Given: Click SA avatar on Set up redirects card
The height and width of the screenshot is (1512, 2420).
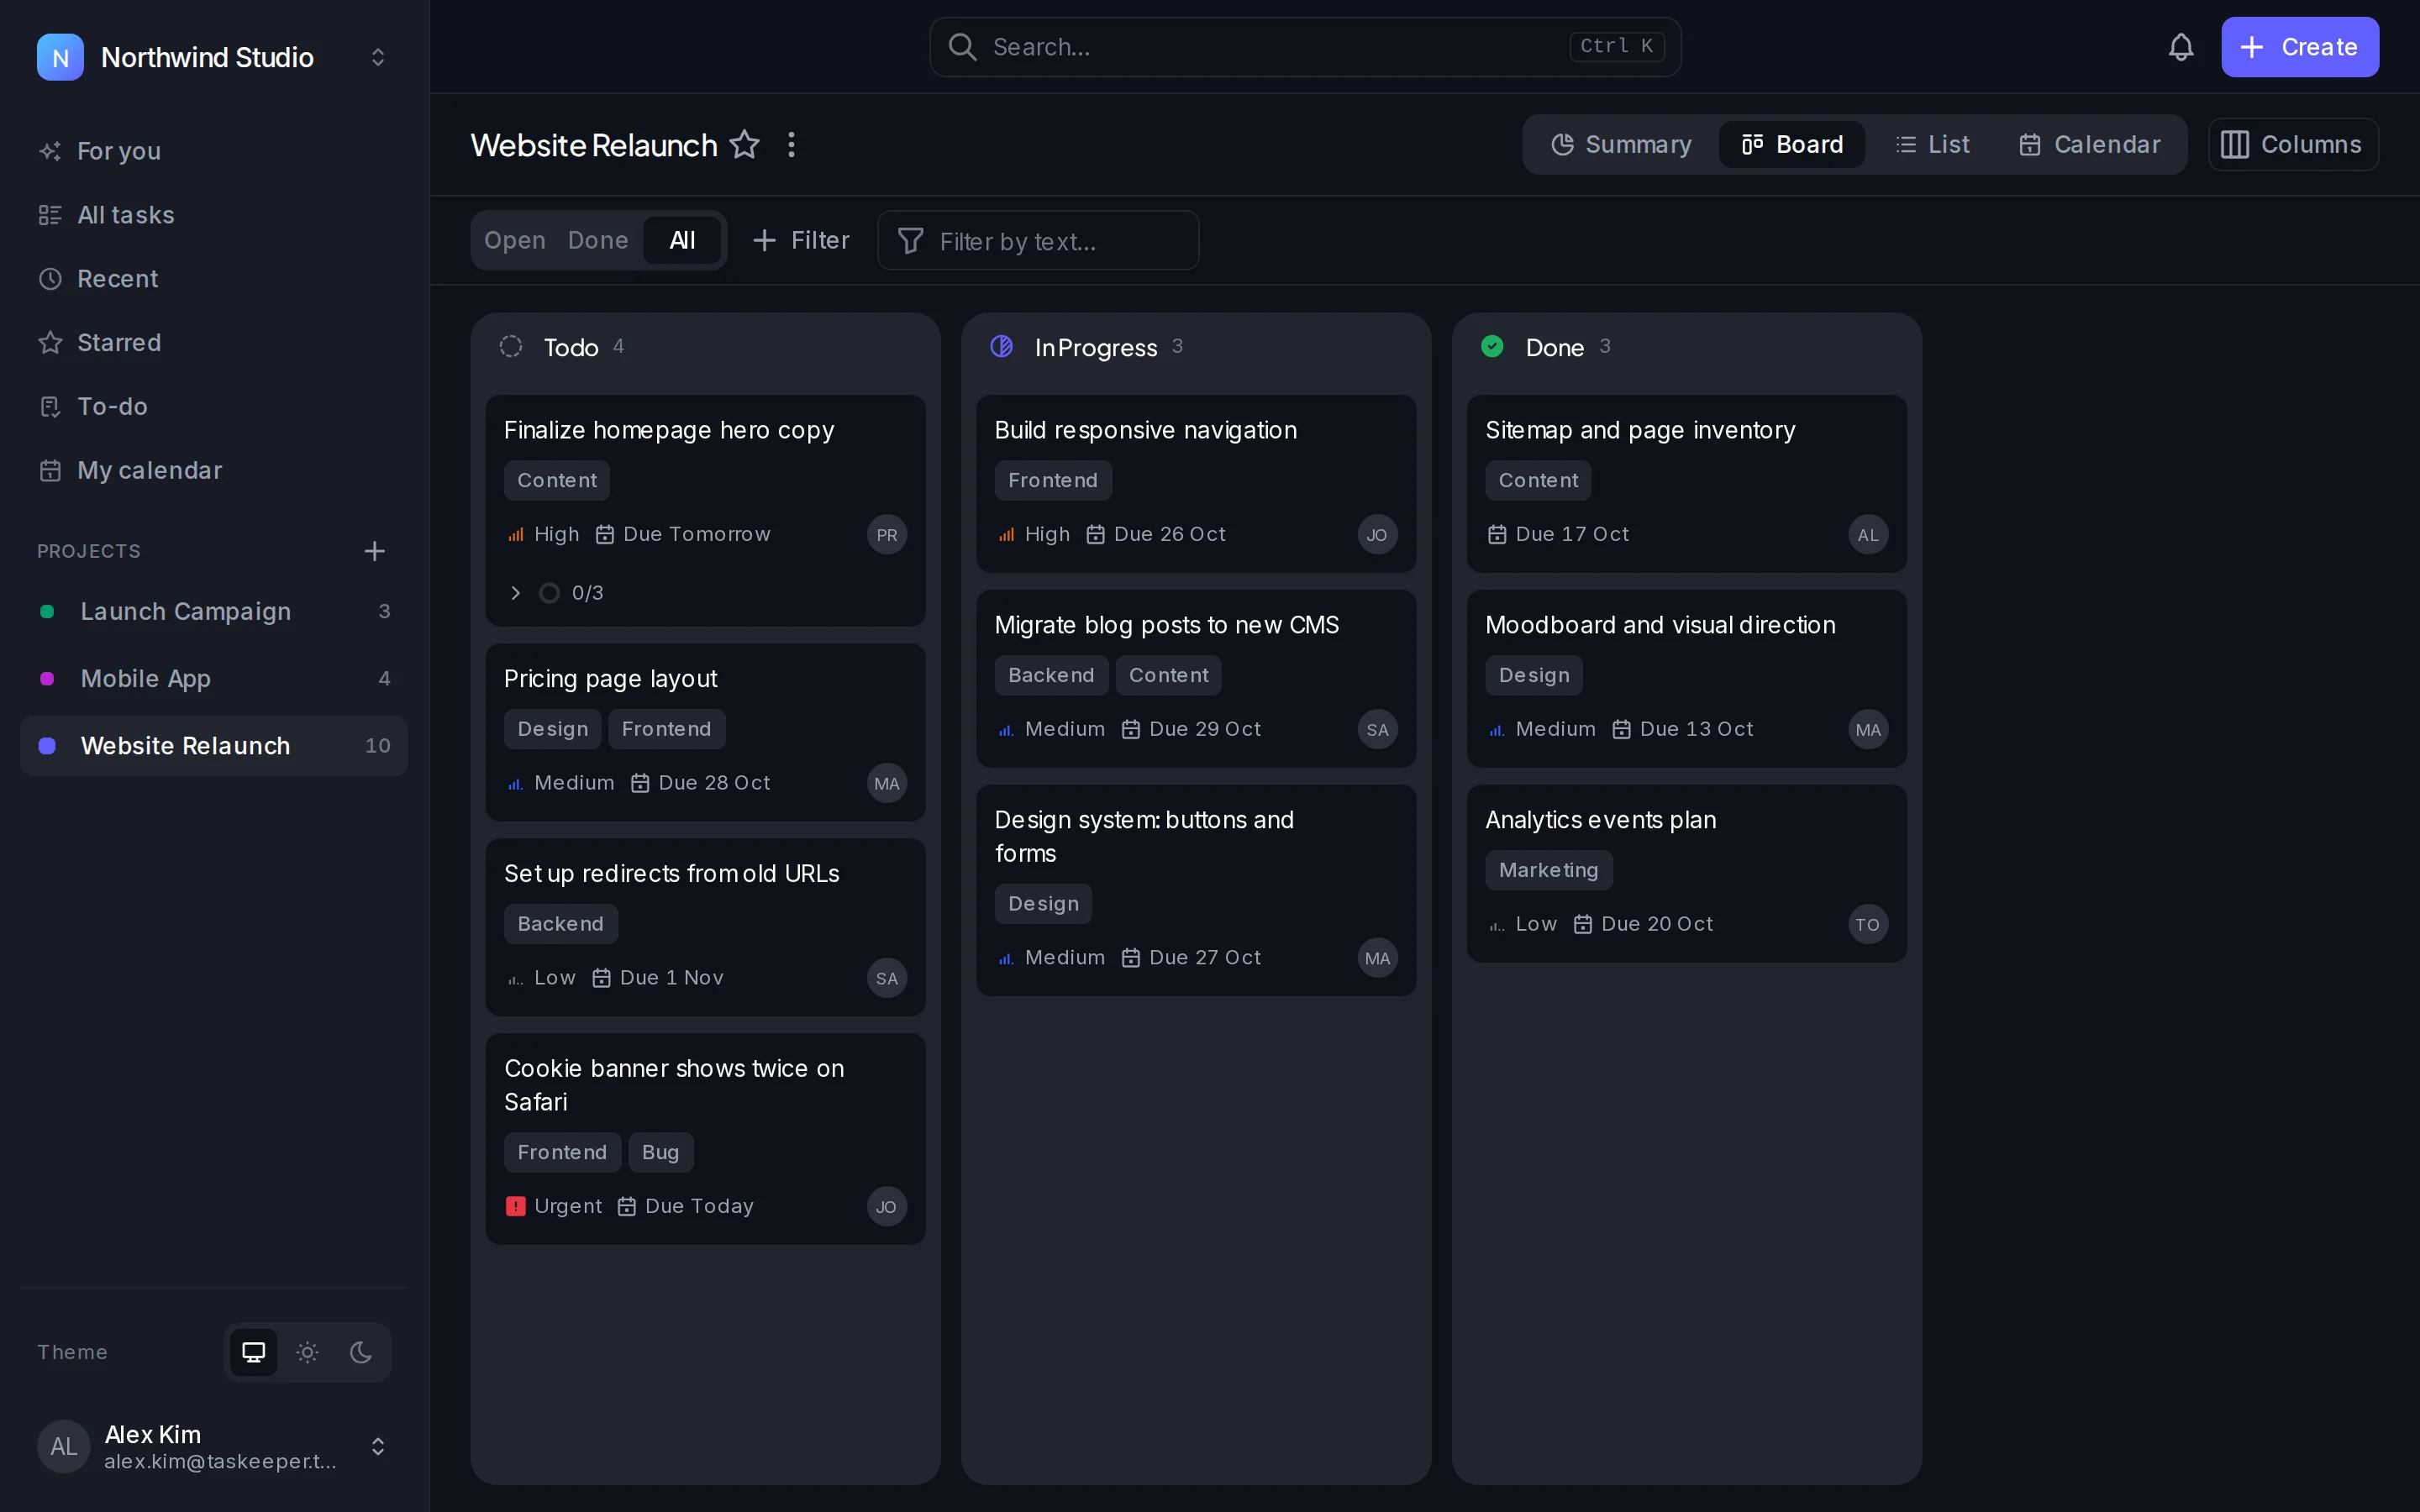Looking at the screenshot, I should [x=886, y=978].
